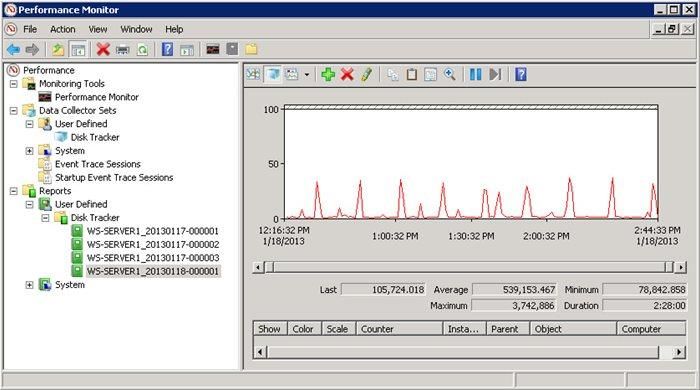Image resolution: width=700 pixels, height=390 pixels.
Task: Open the Help menu
Action: (x=174, y=29)
